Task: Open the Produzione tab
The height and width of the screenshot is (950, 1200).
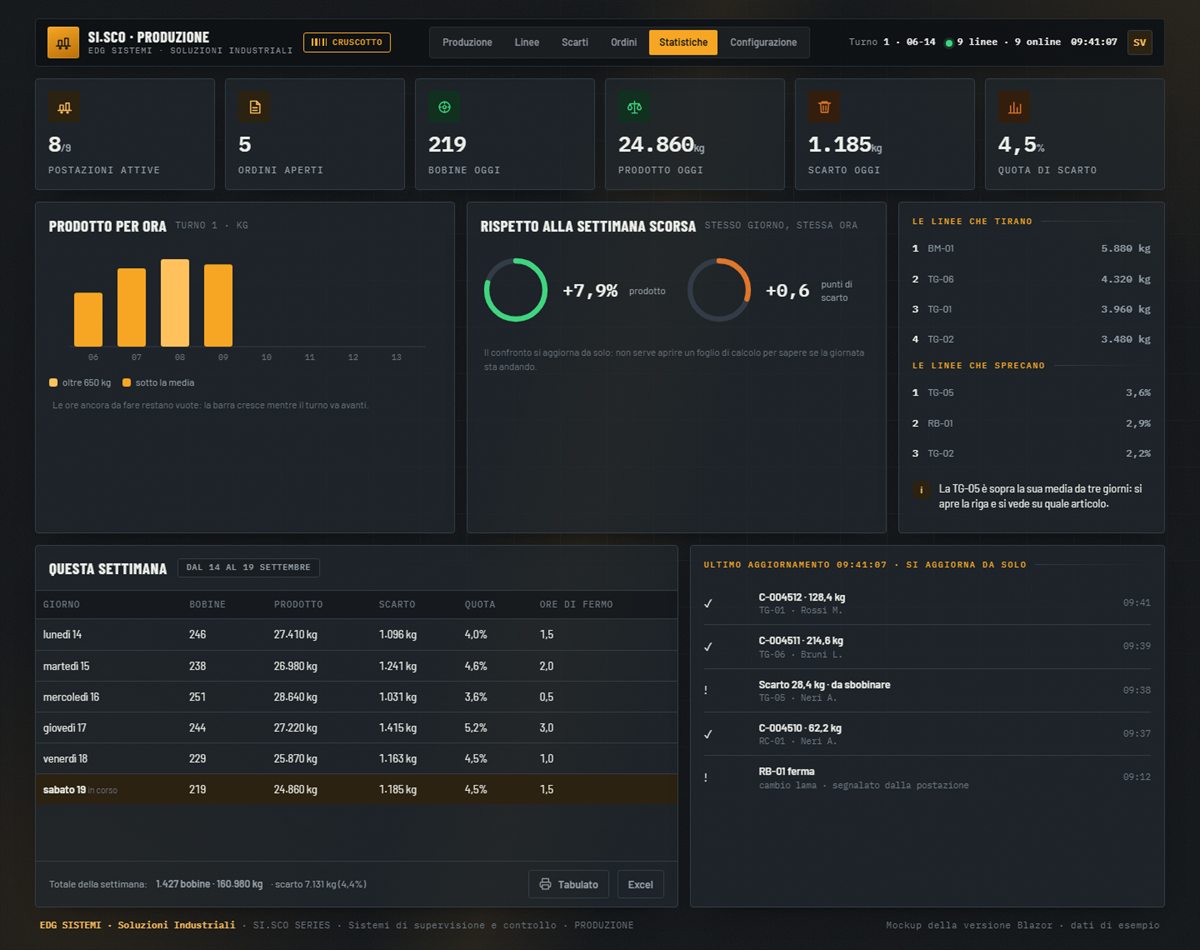Action: [467, 43]
